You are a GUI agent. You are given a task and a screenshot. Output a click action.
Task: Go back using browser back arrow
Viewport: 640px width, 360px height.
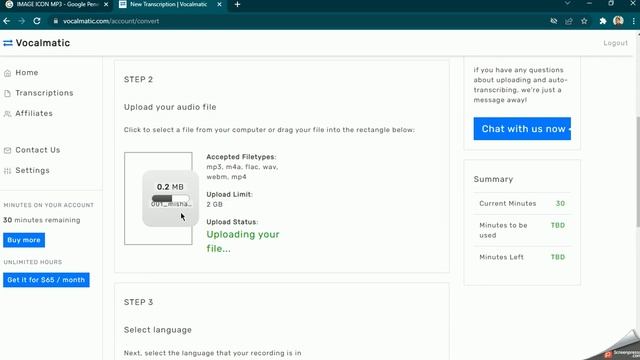pos(7,21)
